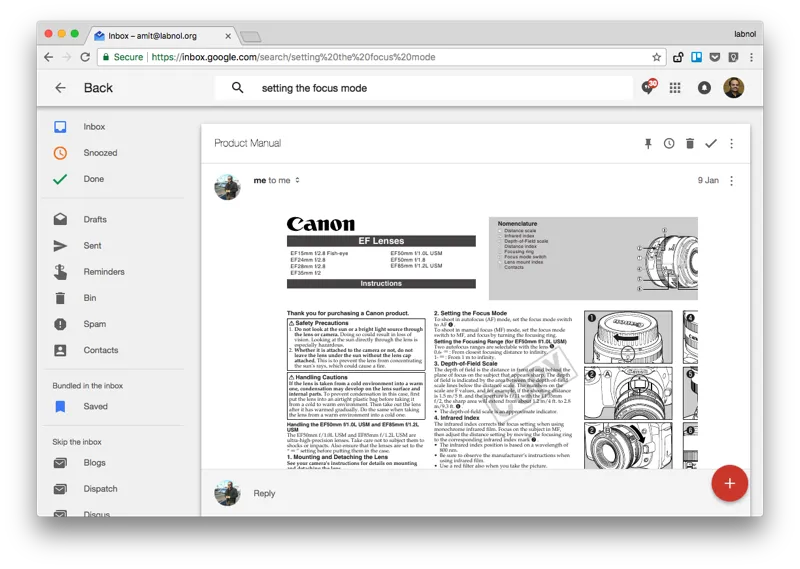Viewport: 800px width, 569px height.
Task: Click the Back arrow
Action: pos(61,88)
